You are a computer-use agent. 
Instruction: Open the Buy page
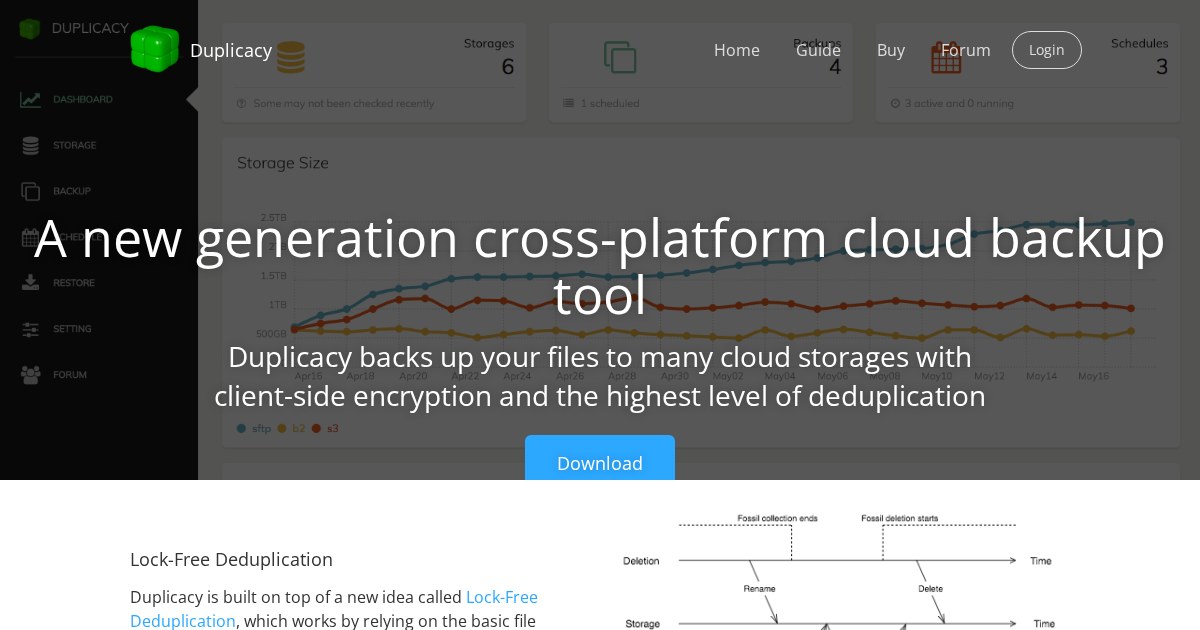(x=891, y=50)
